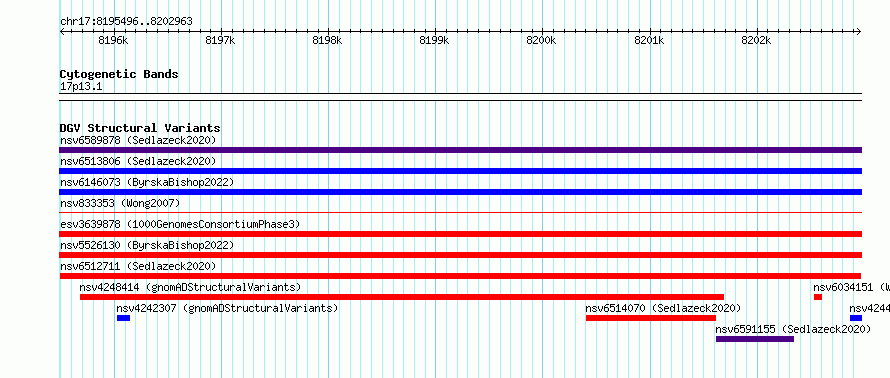This screenshot has width=890, height=378.
Task: Select the thin red nsv833353 variant line
Action: (460, 213)
